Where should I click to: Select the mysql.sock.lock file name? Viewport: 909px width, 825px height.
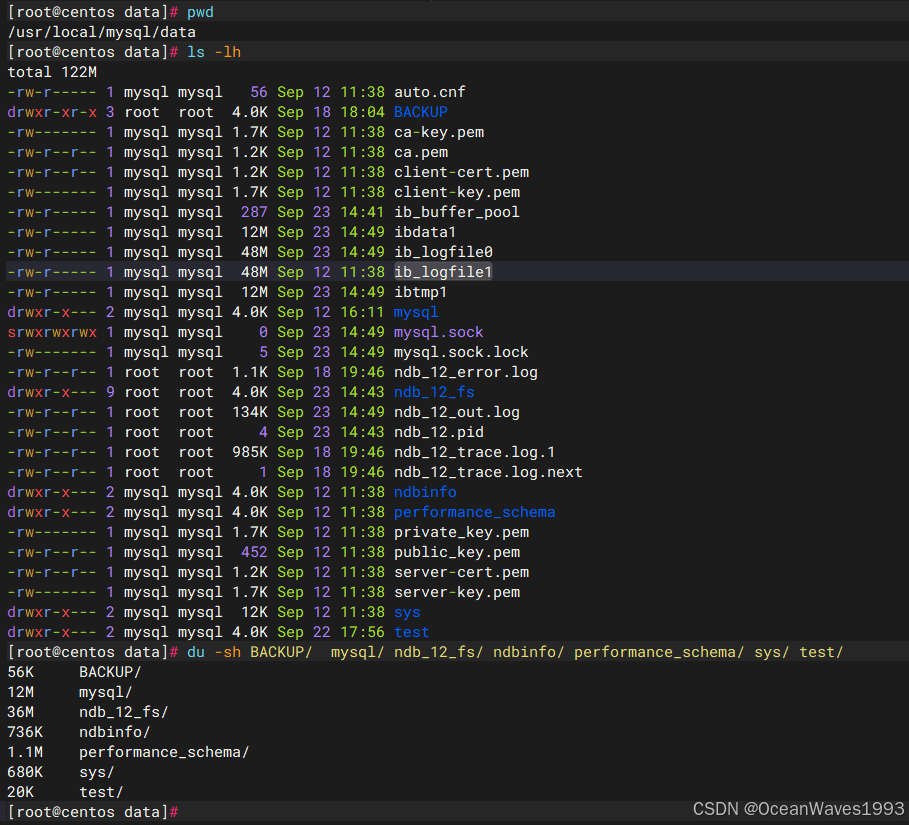461,352
